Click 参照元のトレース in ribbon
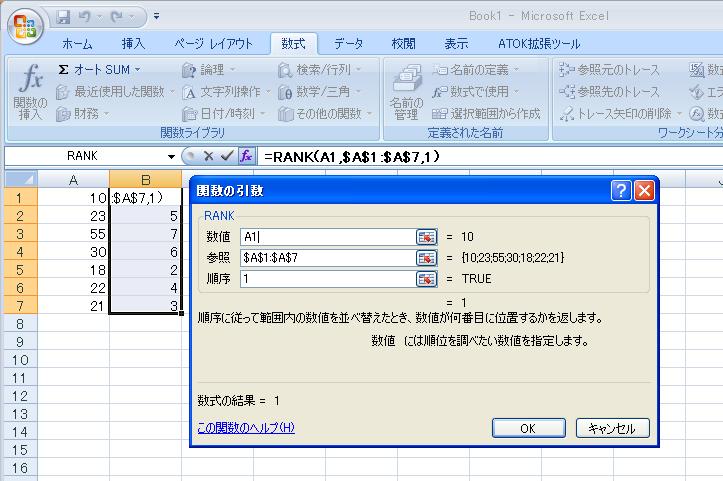The width and height of the screenshot is (723, 481). tap(609, 70)
